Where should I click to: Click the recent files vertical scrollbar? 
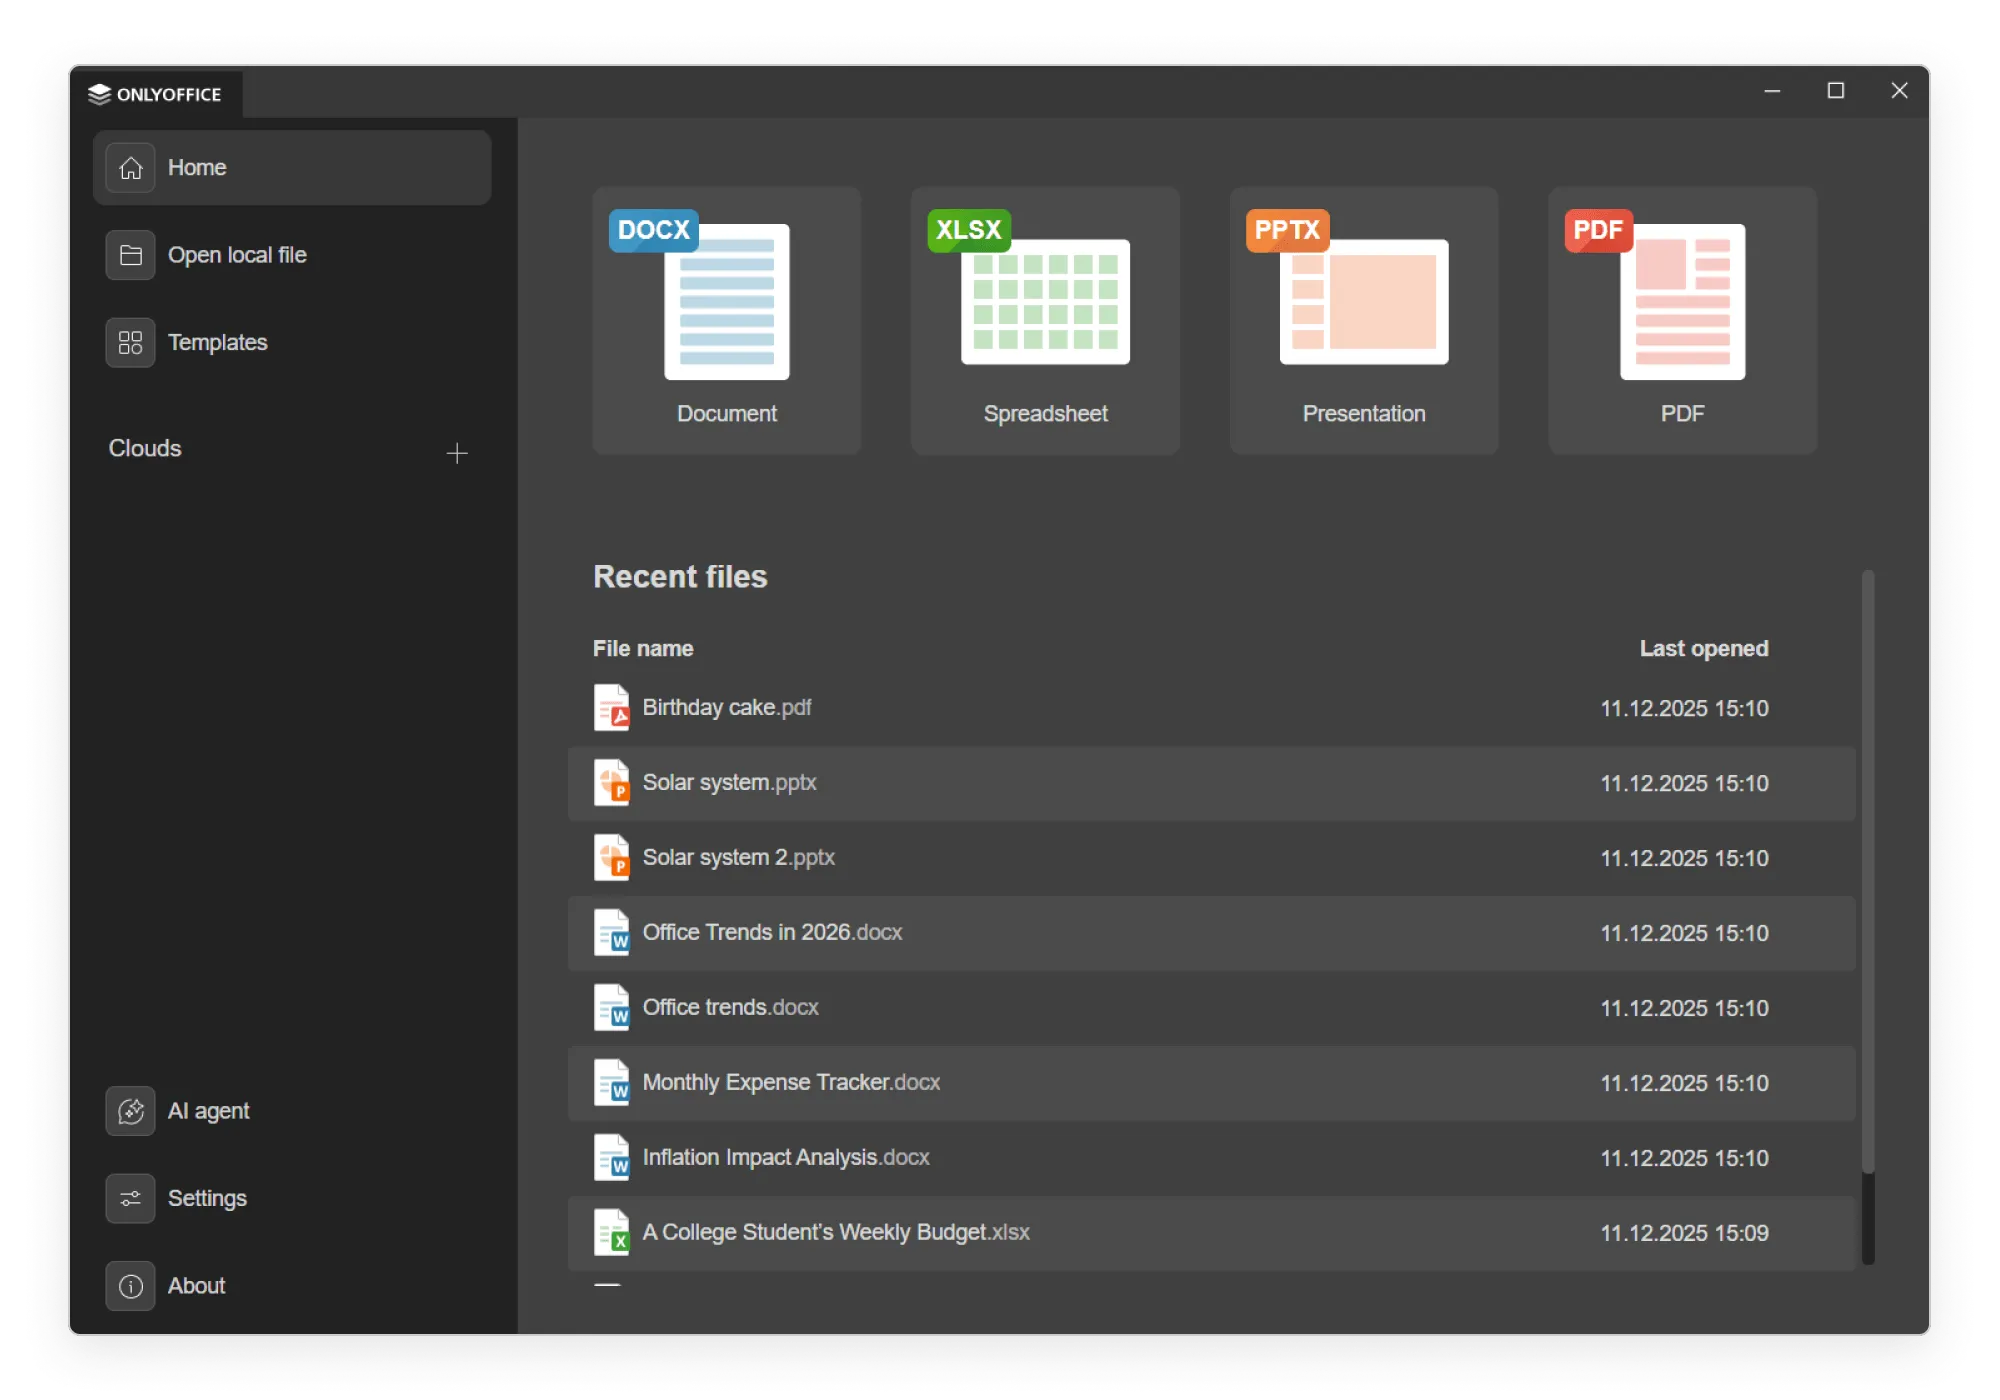[1867, 871]
